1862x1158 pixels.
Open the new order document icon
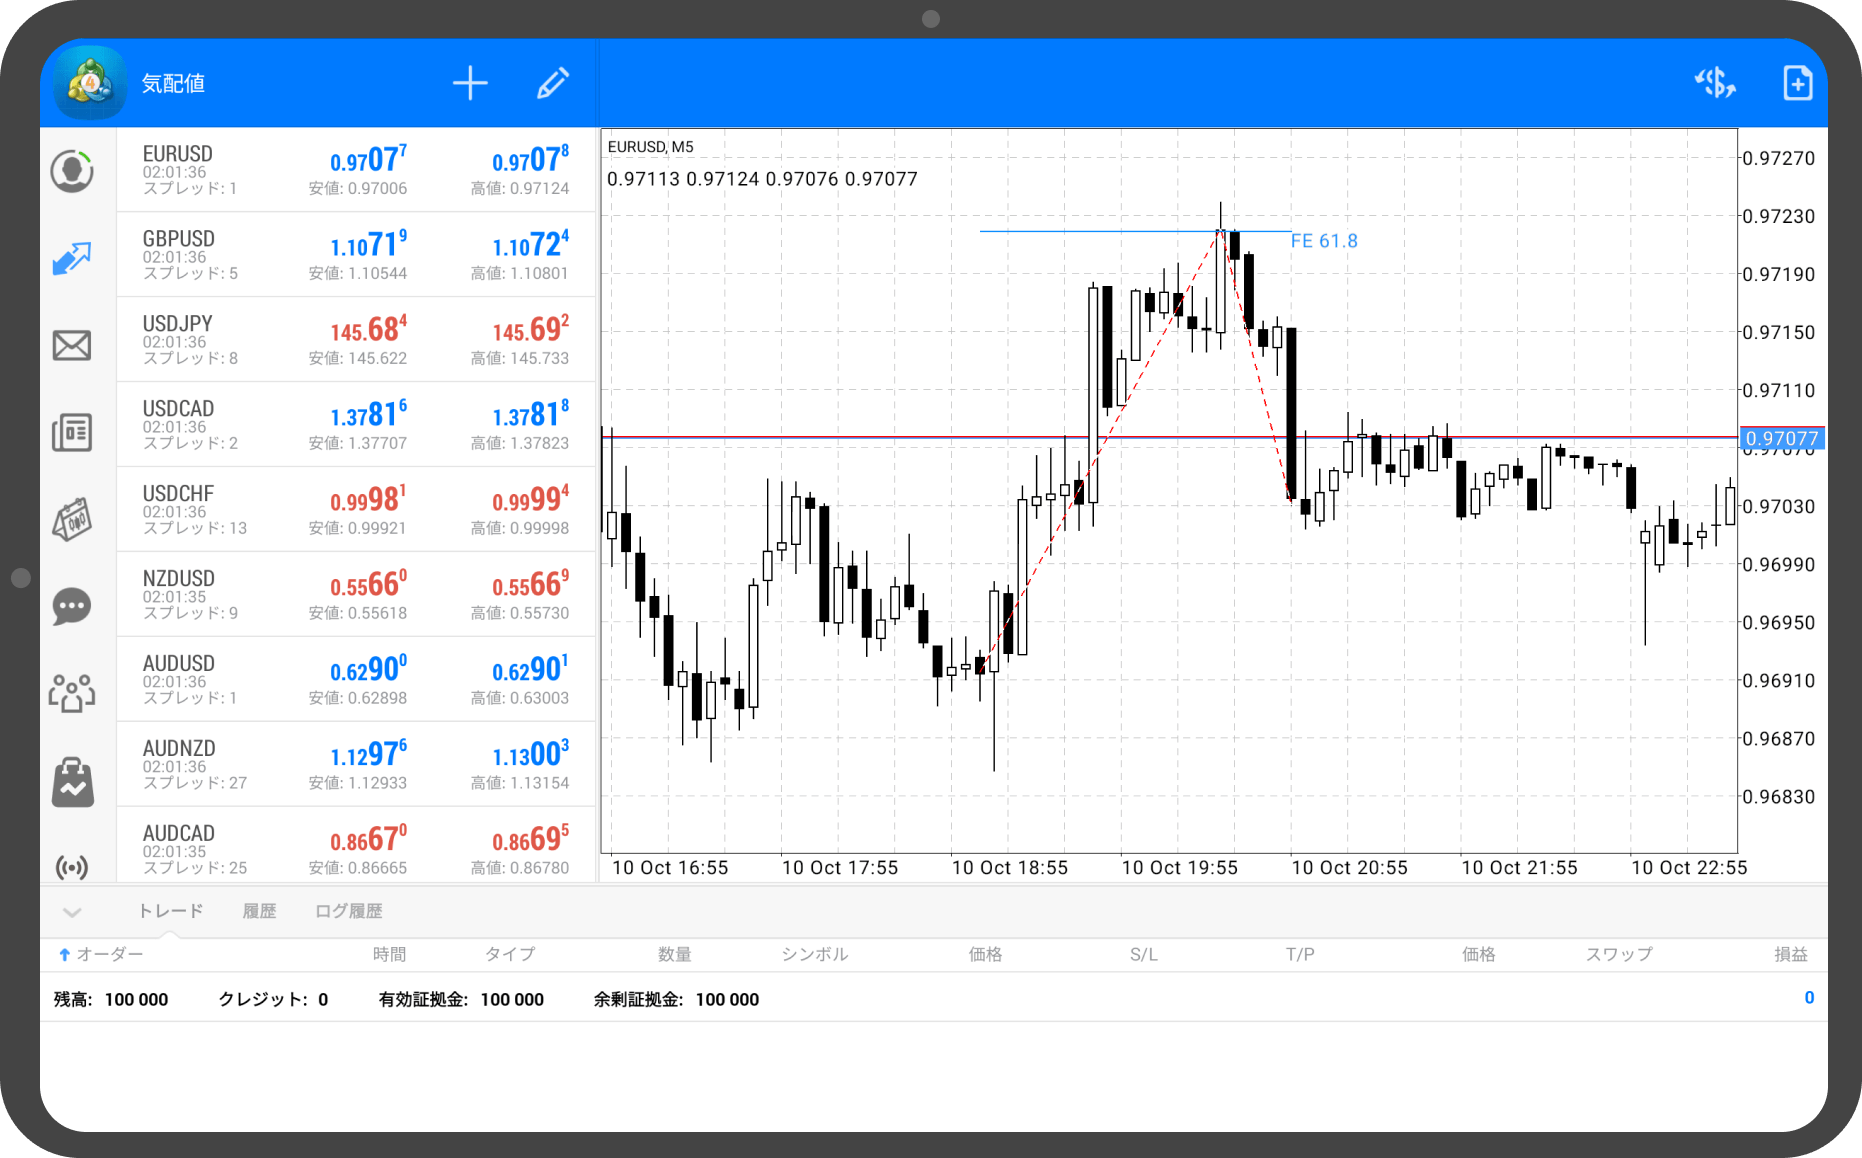pos(1797,83)
